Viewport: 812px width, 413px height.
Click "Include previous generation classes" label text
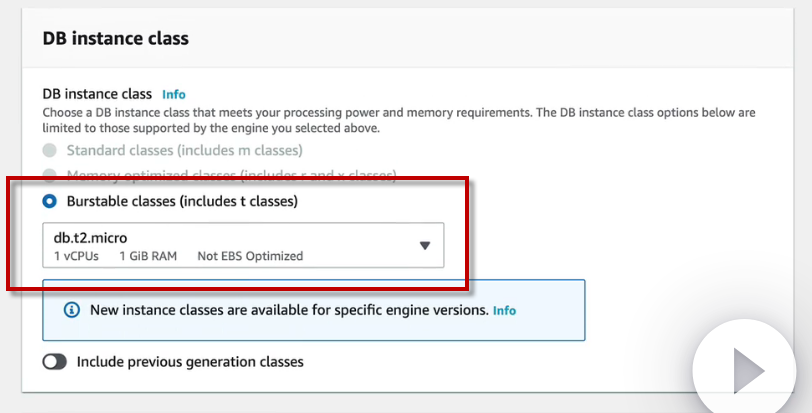[190, 361]
